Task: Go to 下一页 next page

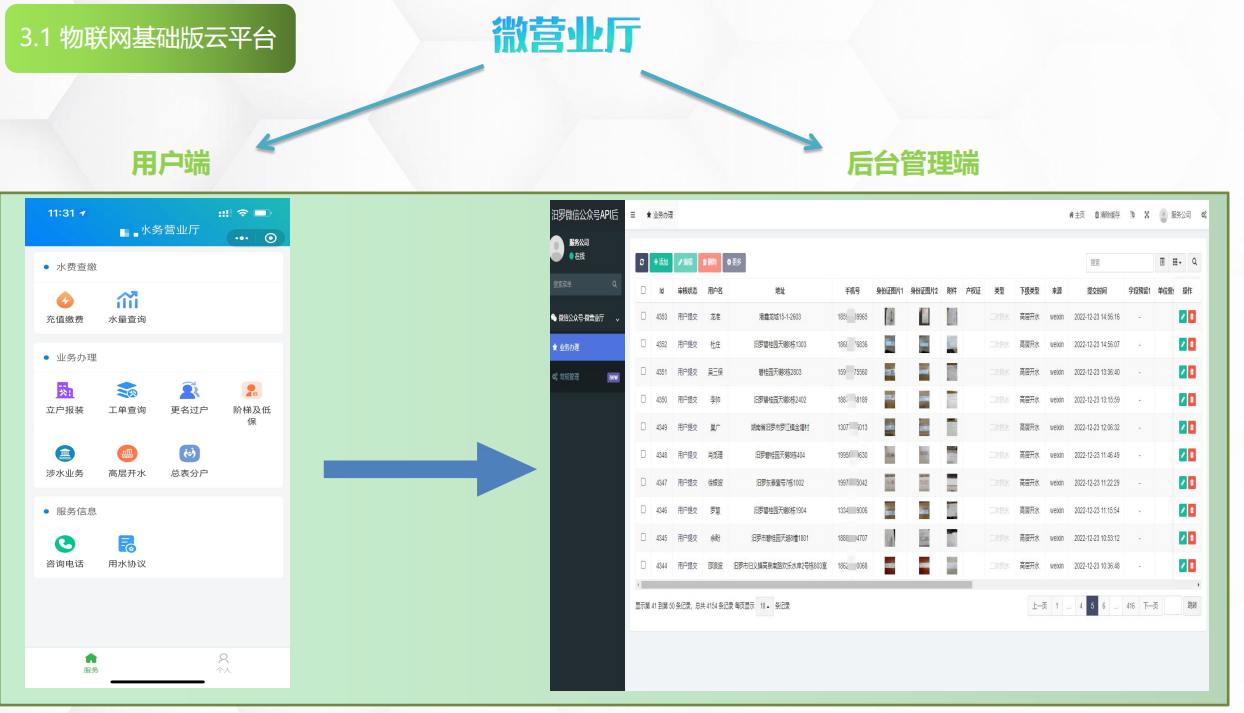Action: click(x=1151, y=606)
